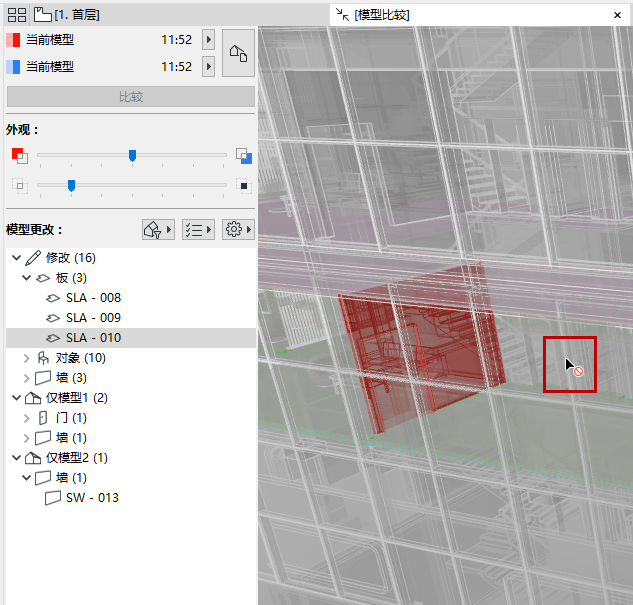
Task: Click the model icon beside 仅模型2
Action: click(33, 458)
